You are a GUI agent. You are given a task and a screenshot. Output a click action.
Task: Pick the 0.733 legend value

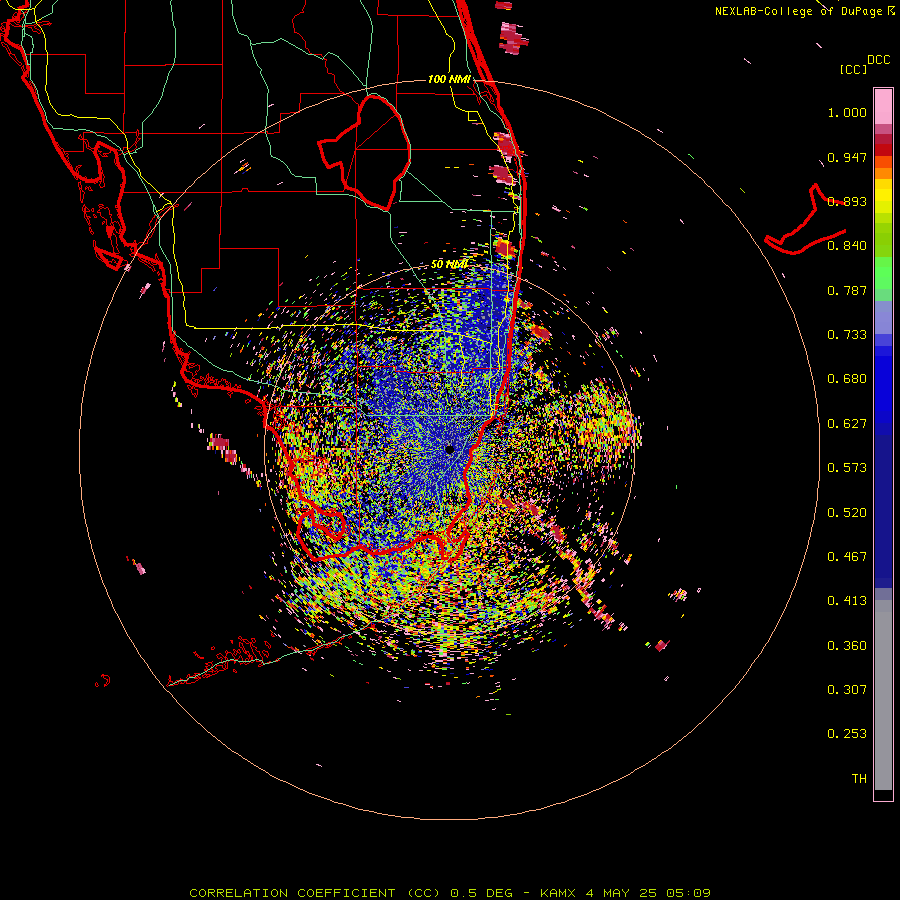(847, 335)
